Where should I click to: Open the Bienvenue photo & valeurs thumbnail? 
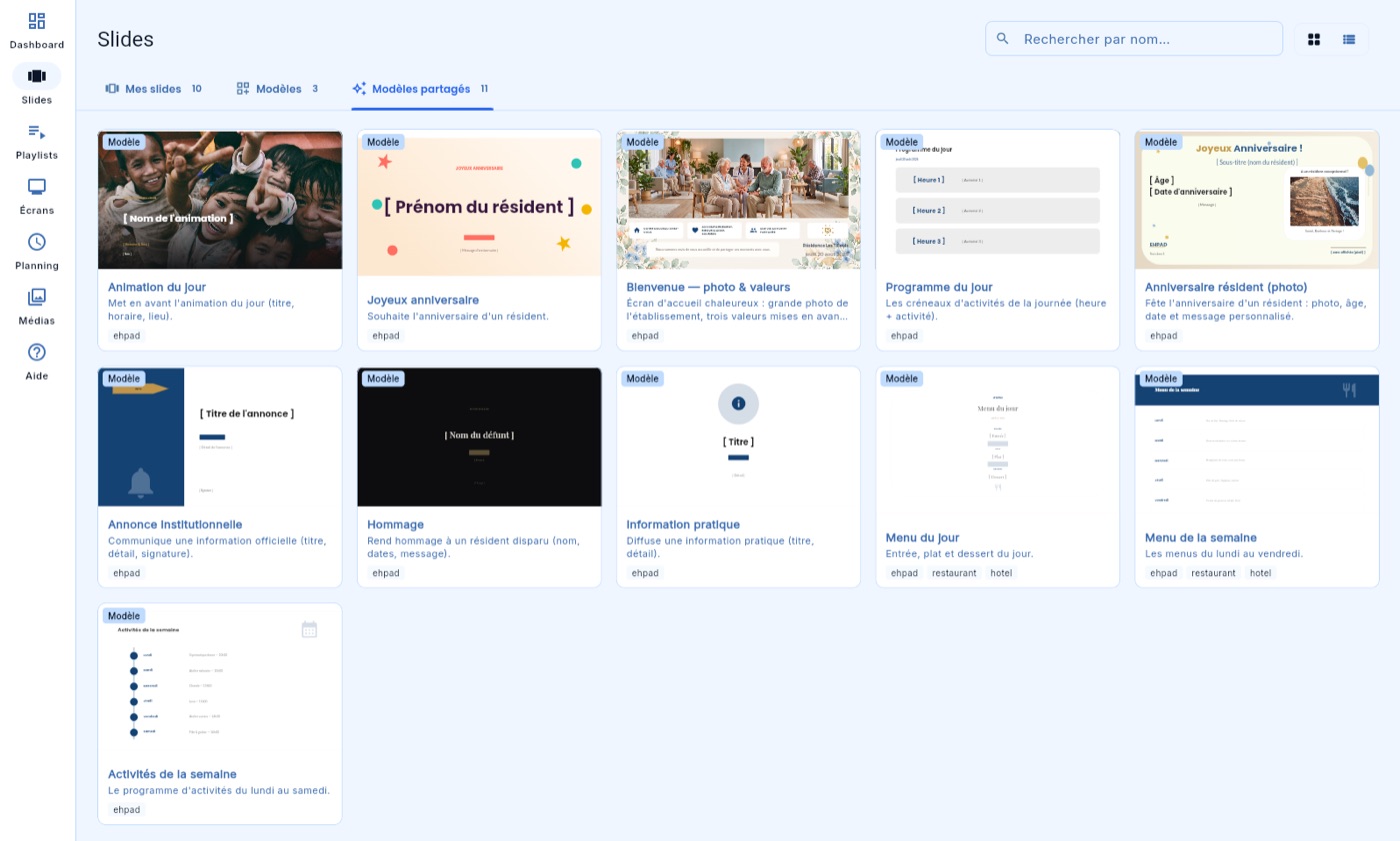(x=738, y=200)
